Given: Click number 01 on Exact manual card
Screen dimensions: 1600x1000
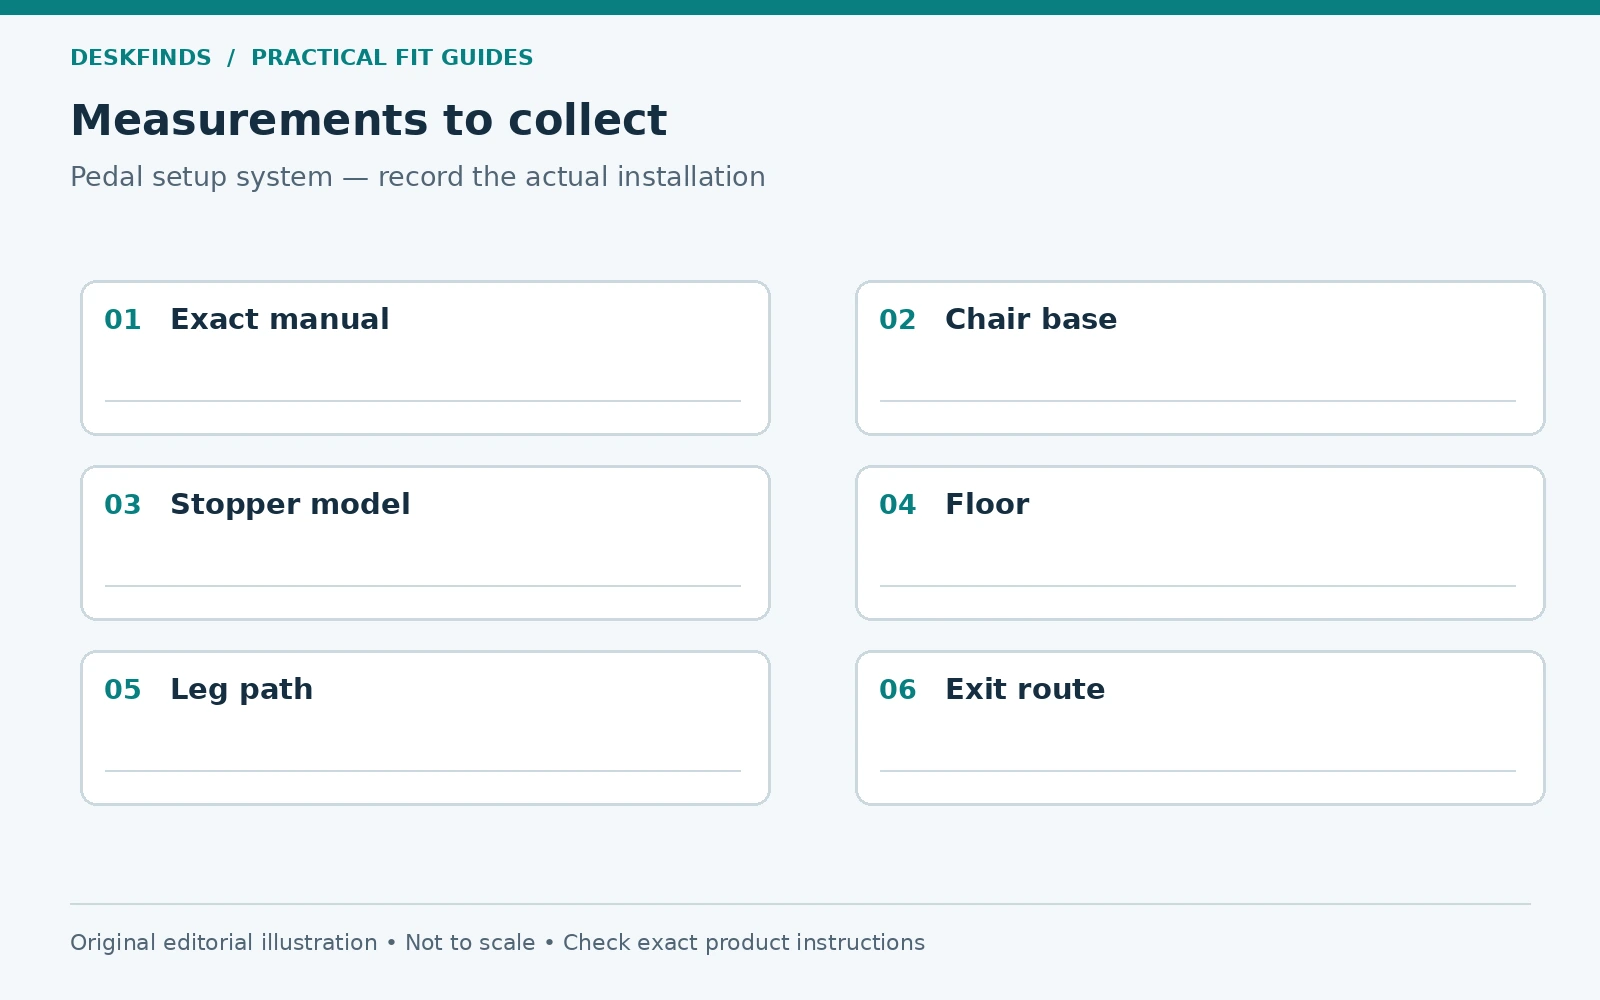Looking at the screenshot, I should coord(123,320).
